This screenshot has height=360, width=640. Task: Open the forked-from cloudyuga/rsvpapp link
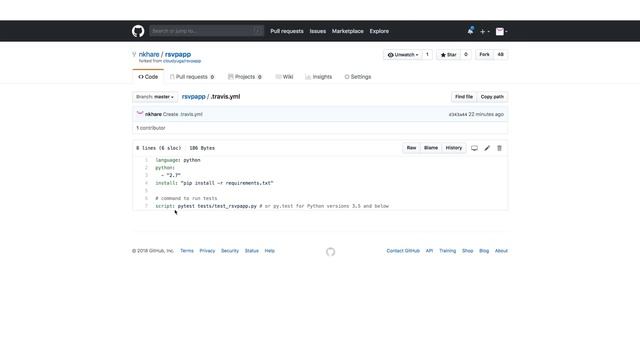[182, 61]
